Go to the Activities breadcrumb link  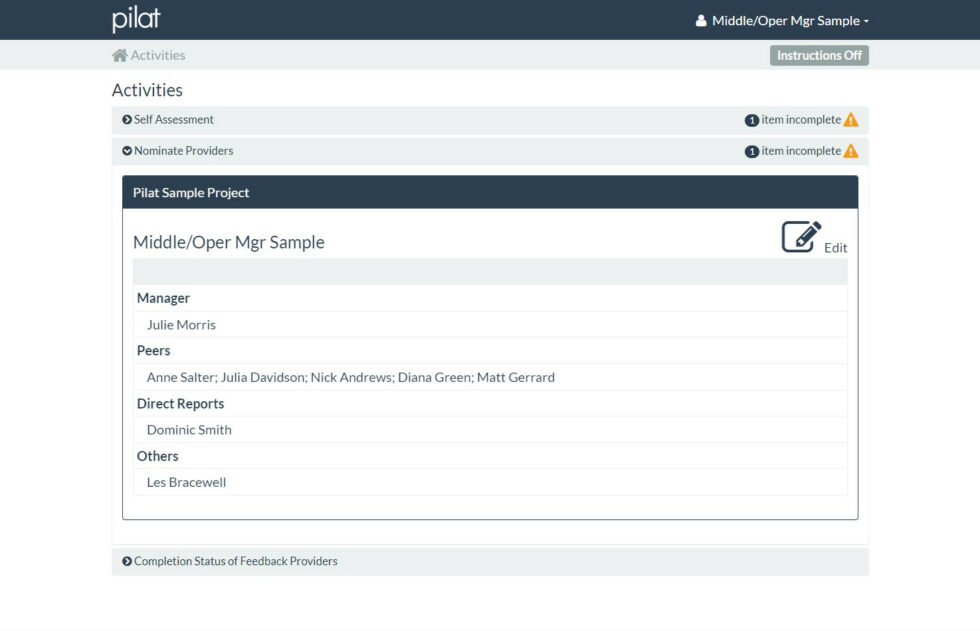click(158, 56)
